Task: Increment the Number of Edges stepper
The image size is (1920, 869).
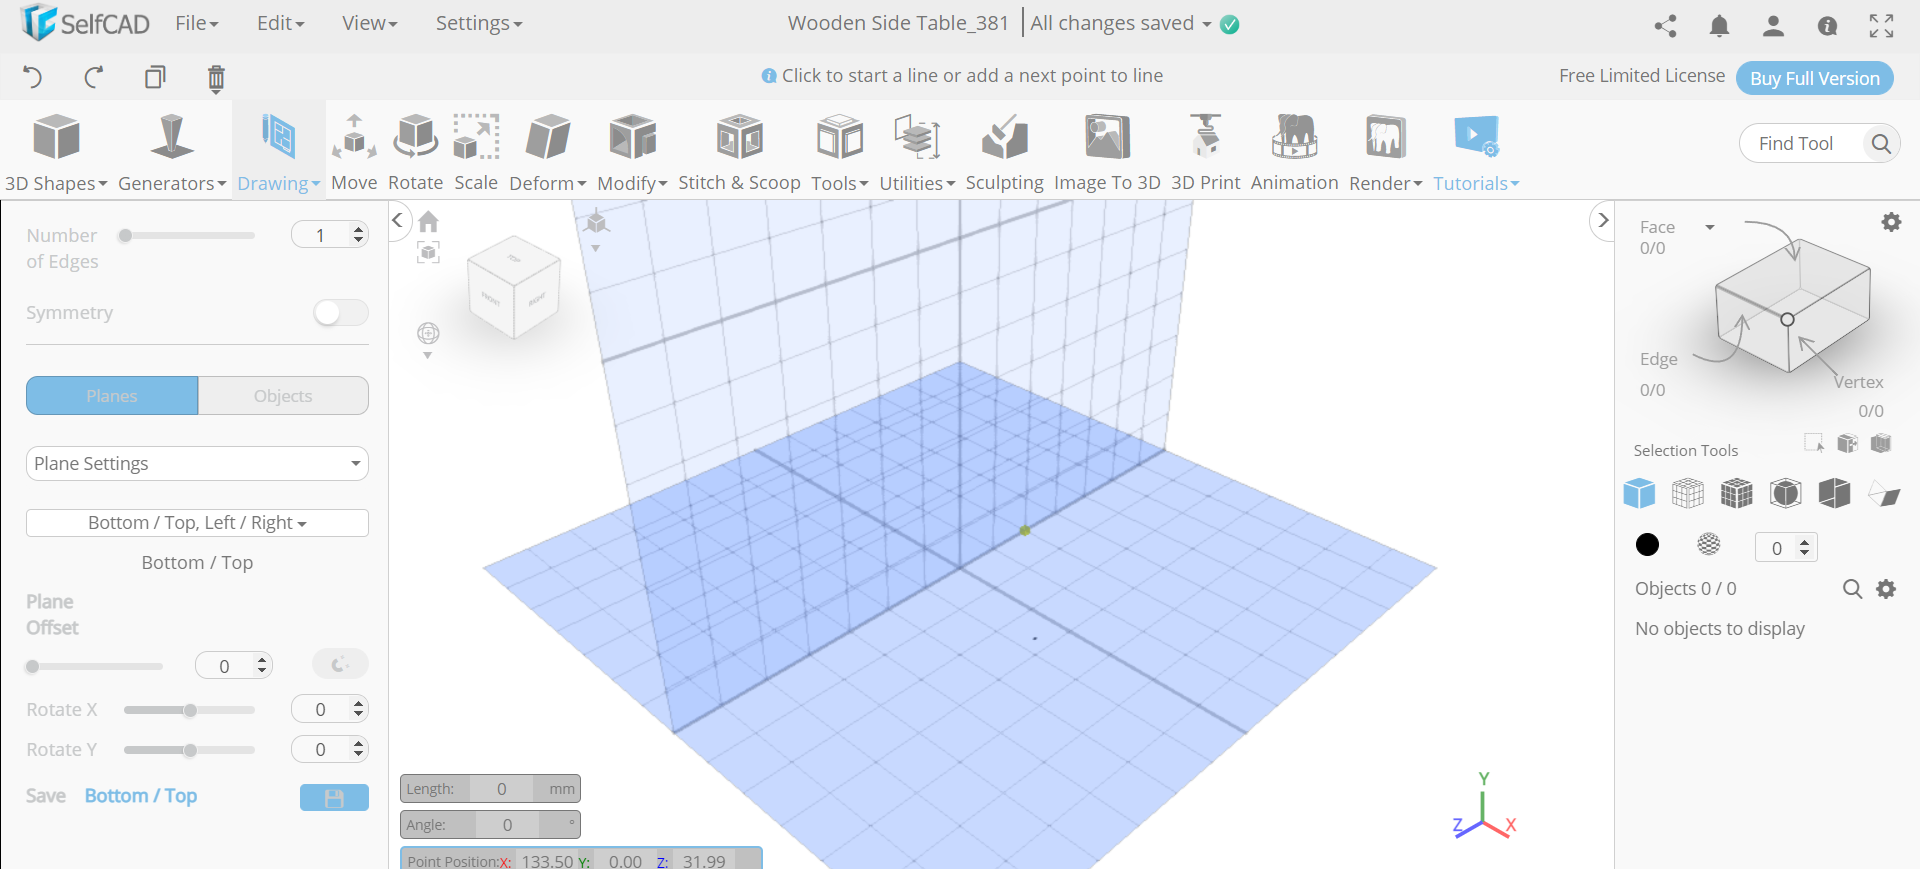Action: coord(358,229)
